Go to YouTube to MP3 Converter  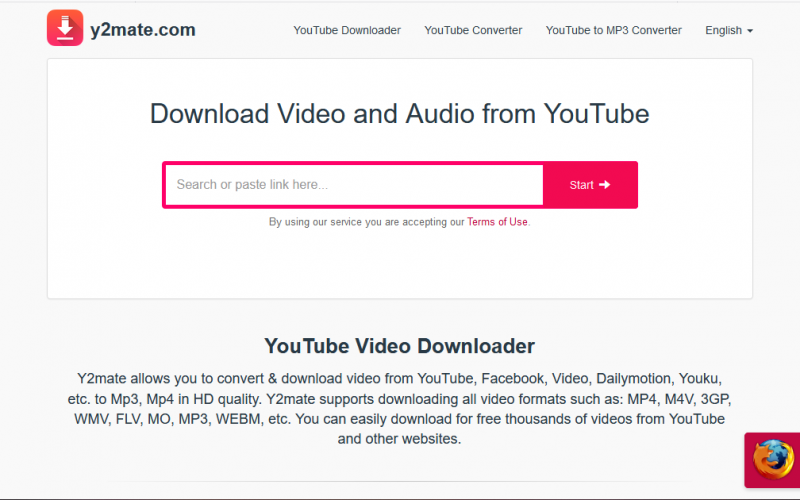click(613, 30)
